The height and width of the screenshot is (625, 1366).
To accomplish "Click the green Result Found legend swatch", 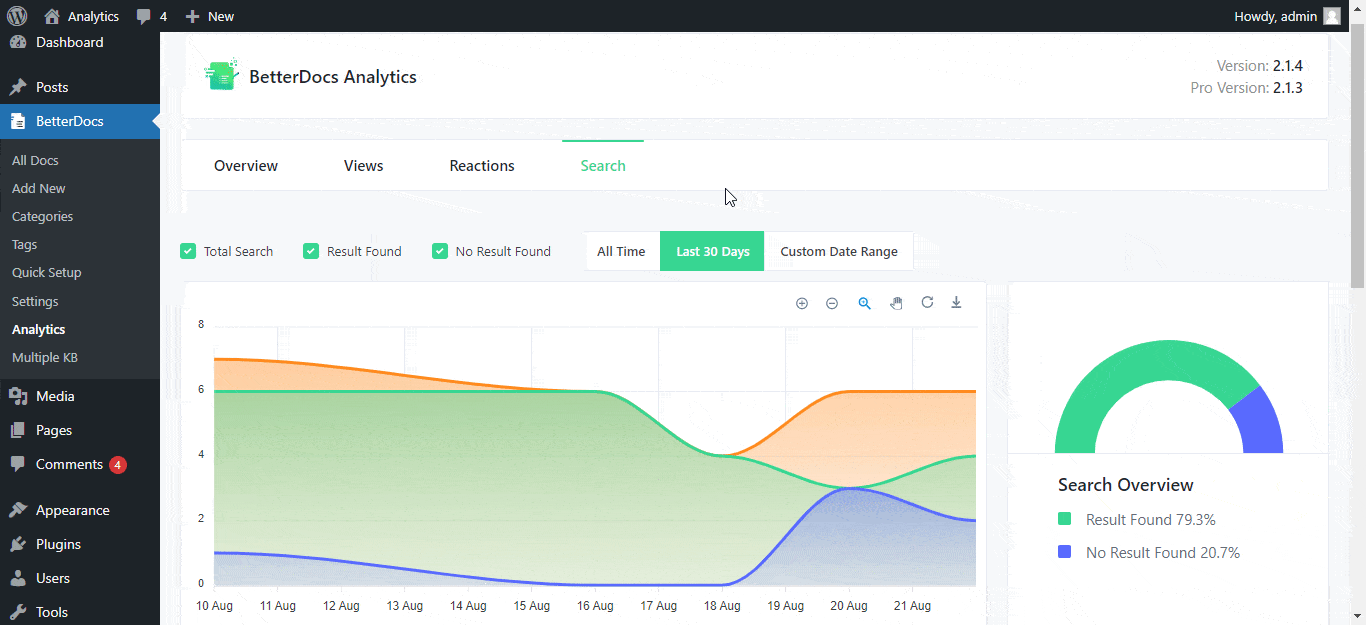I will tap(1065, 519).
